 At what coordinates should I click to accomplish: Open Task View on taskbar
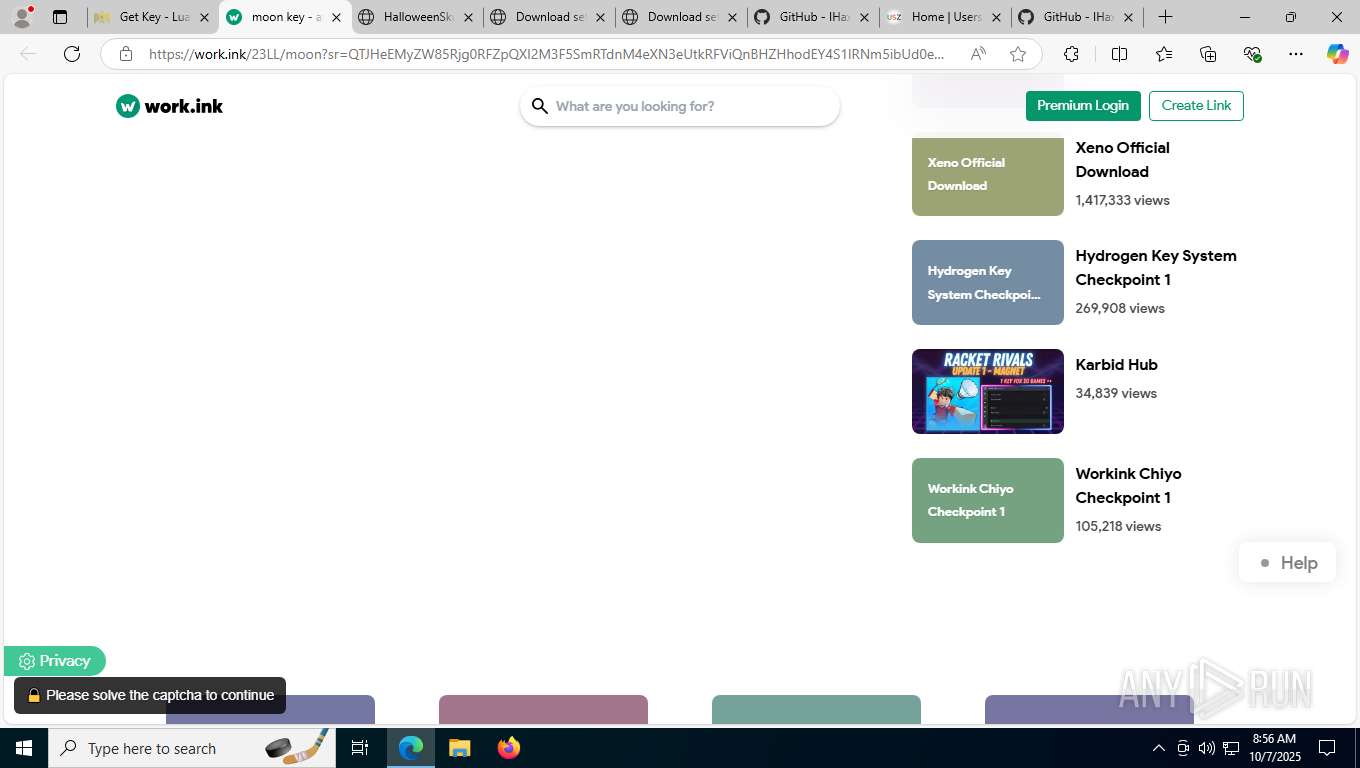pos(360,748)
